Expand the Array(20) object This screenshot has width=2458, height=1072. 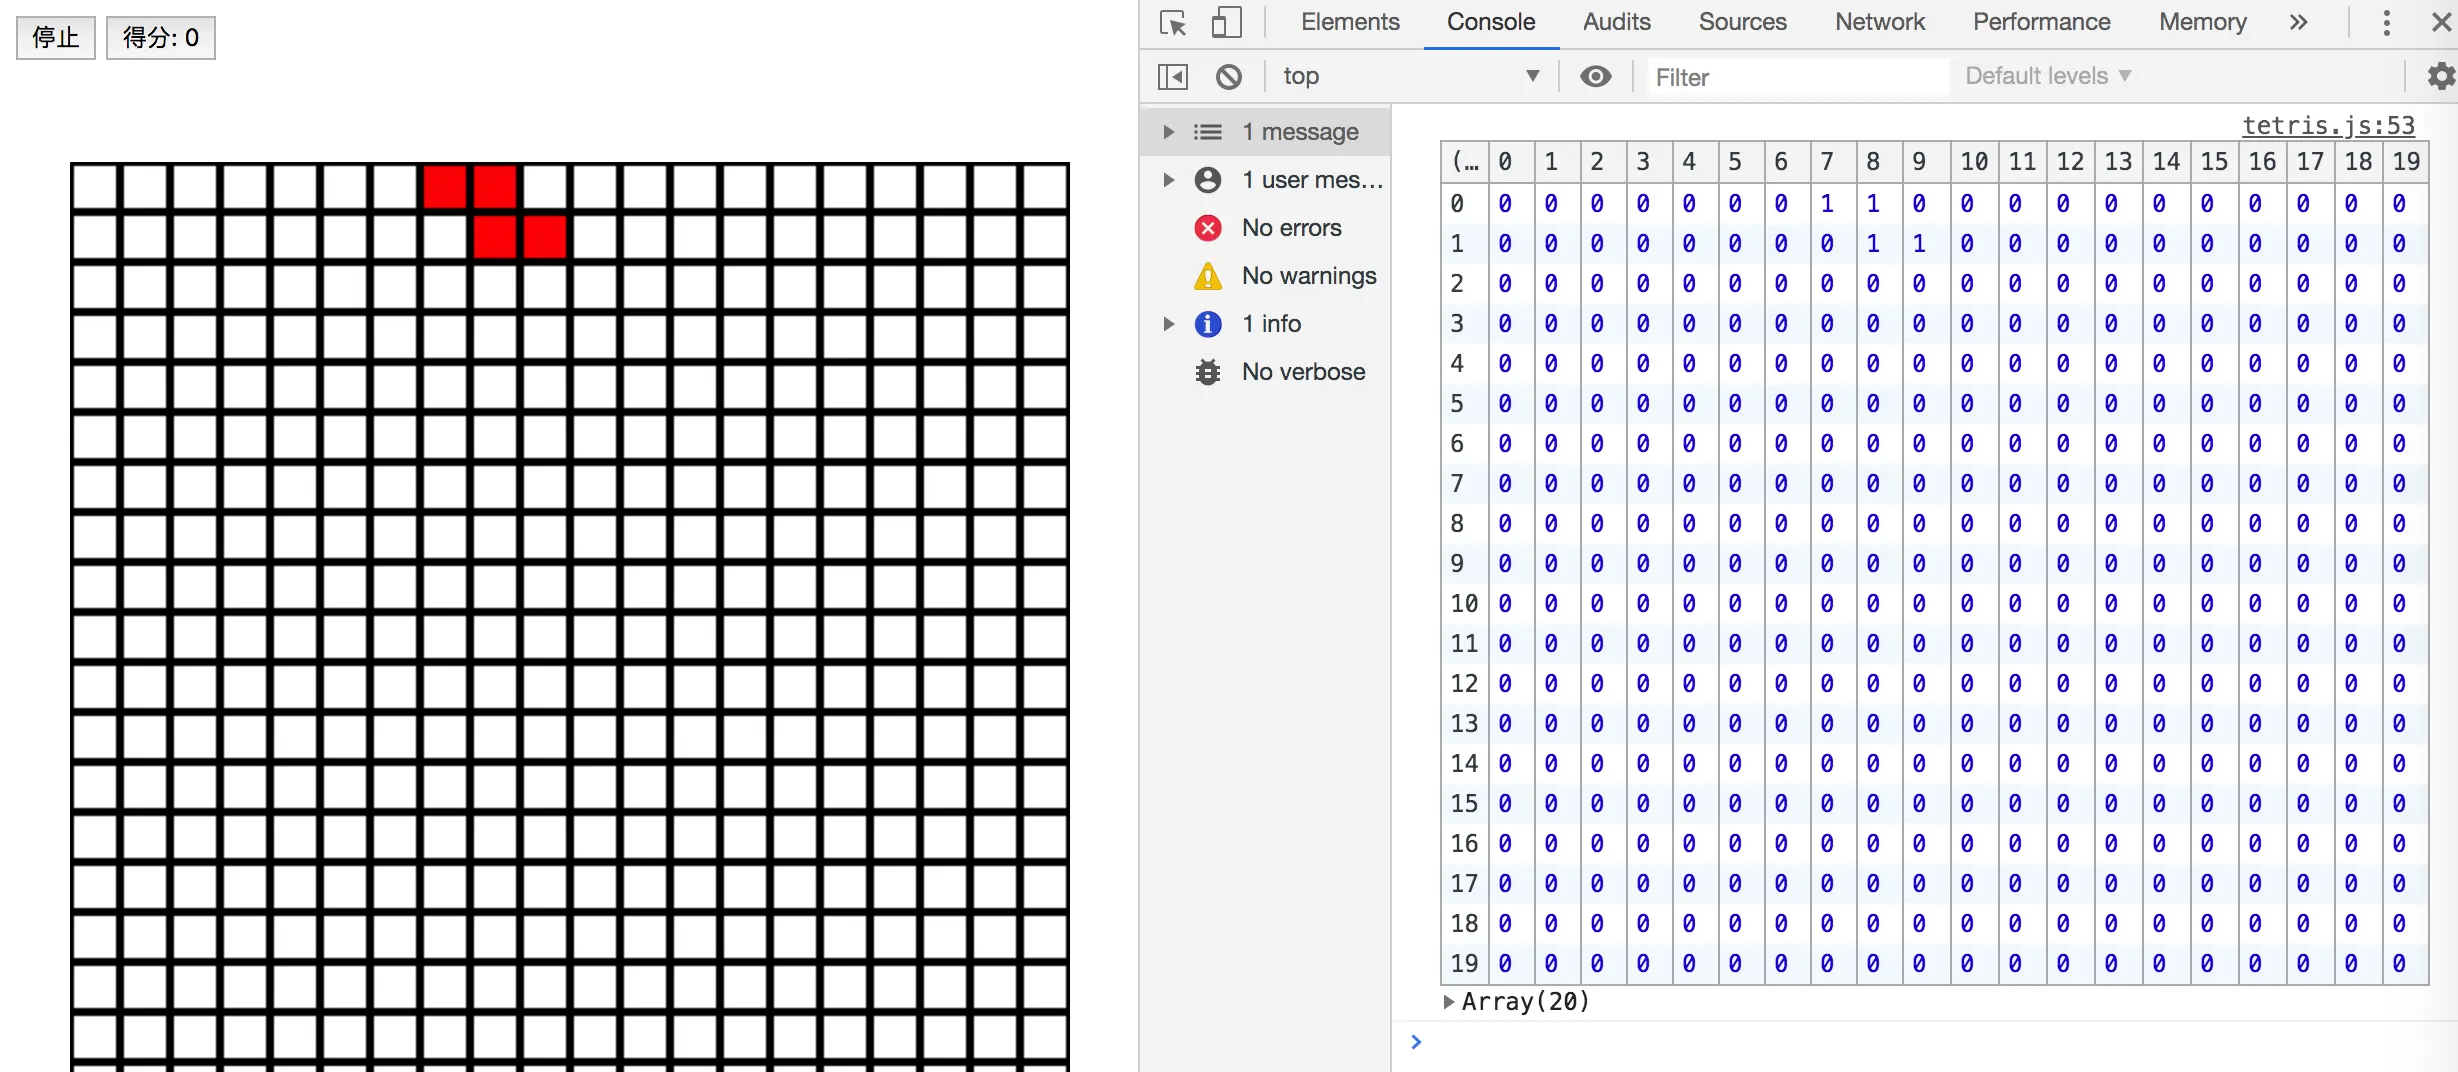tap(1448, 1001)
